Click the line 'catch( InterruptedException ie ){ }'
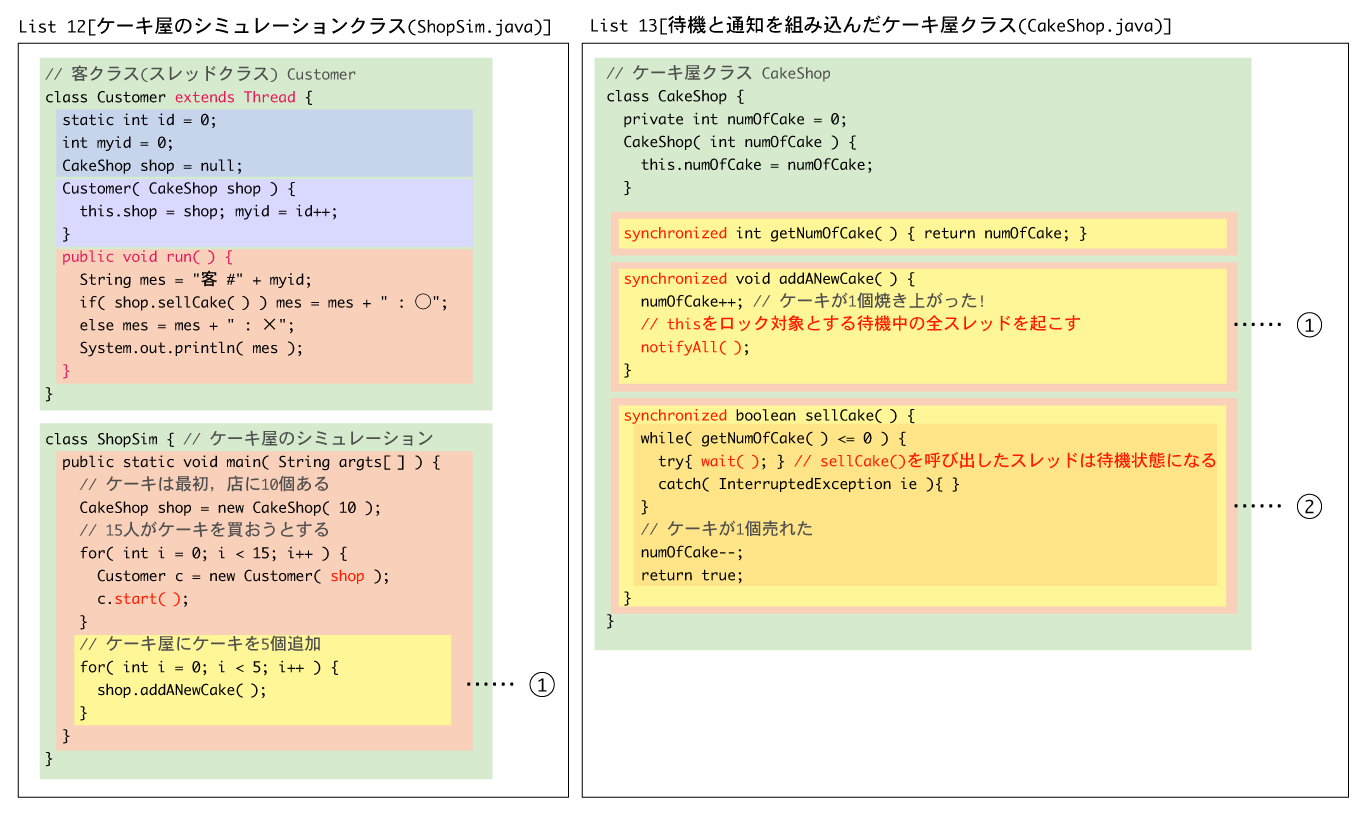Image resolution: width=1369 pixels, height=813 pixels. click(x=809, y=484)
